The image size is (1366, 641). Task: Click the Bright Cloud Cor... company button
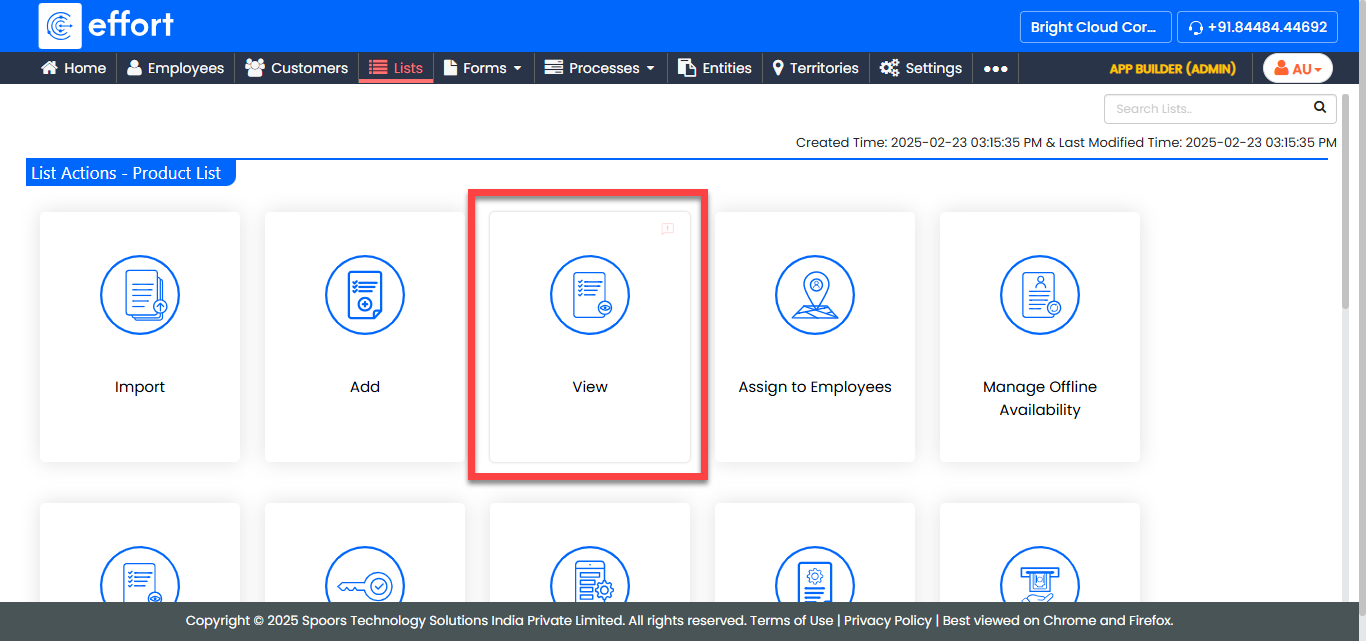pyautogui.click(x=1093, y=27)
